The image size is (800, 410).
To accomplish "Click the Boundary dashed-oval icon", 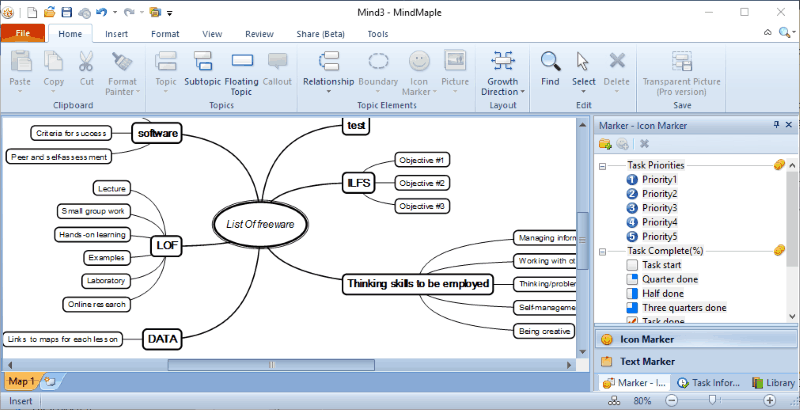I will 378,61.
